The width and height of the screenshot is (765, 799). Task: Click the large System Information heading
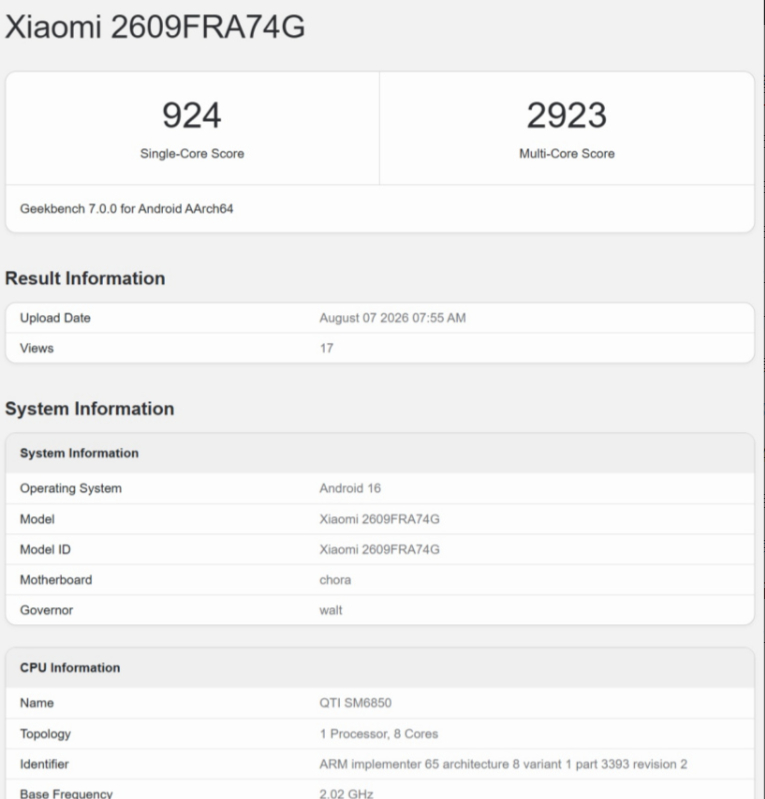click(90, 409)
